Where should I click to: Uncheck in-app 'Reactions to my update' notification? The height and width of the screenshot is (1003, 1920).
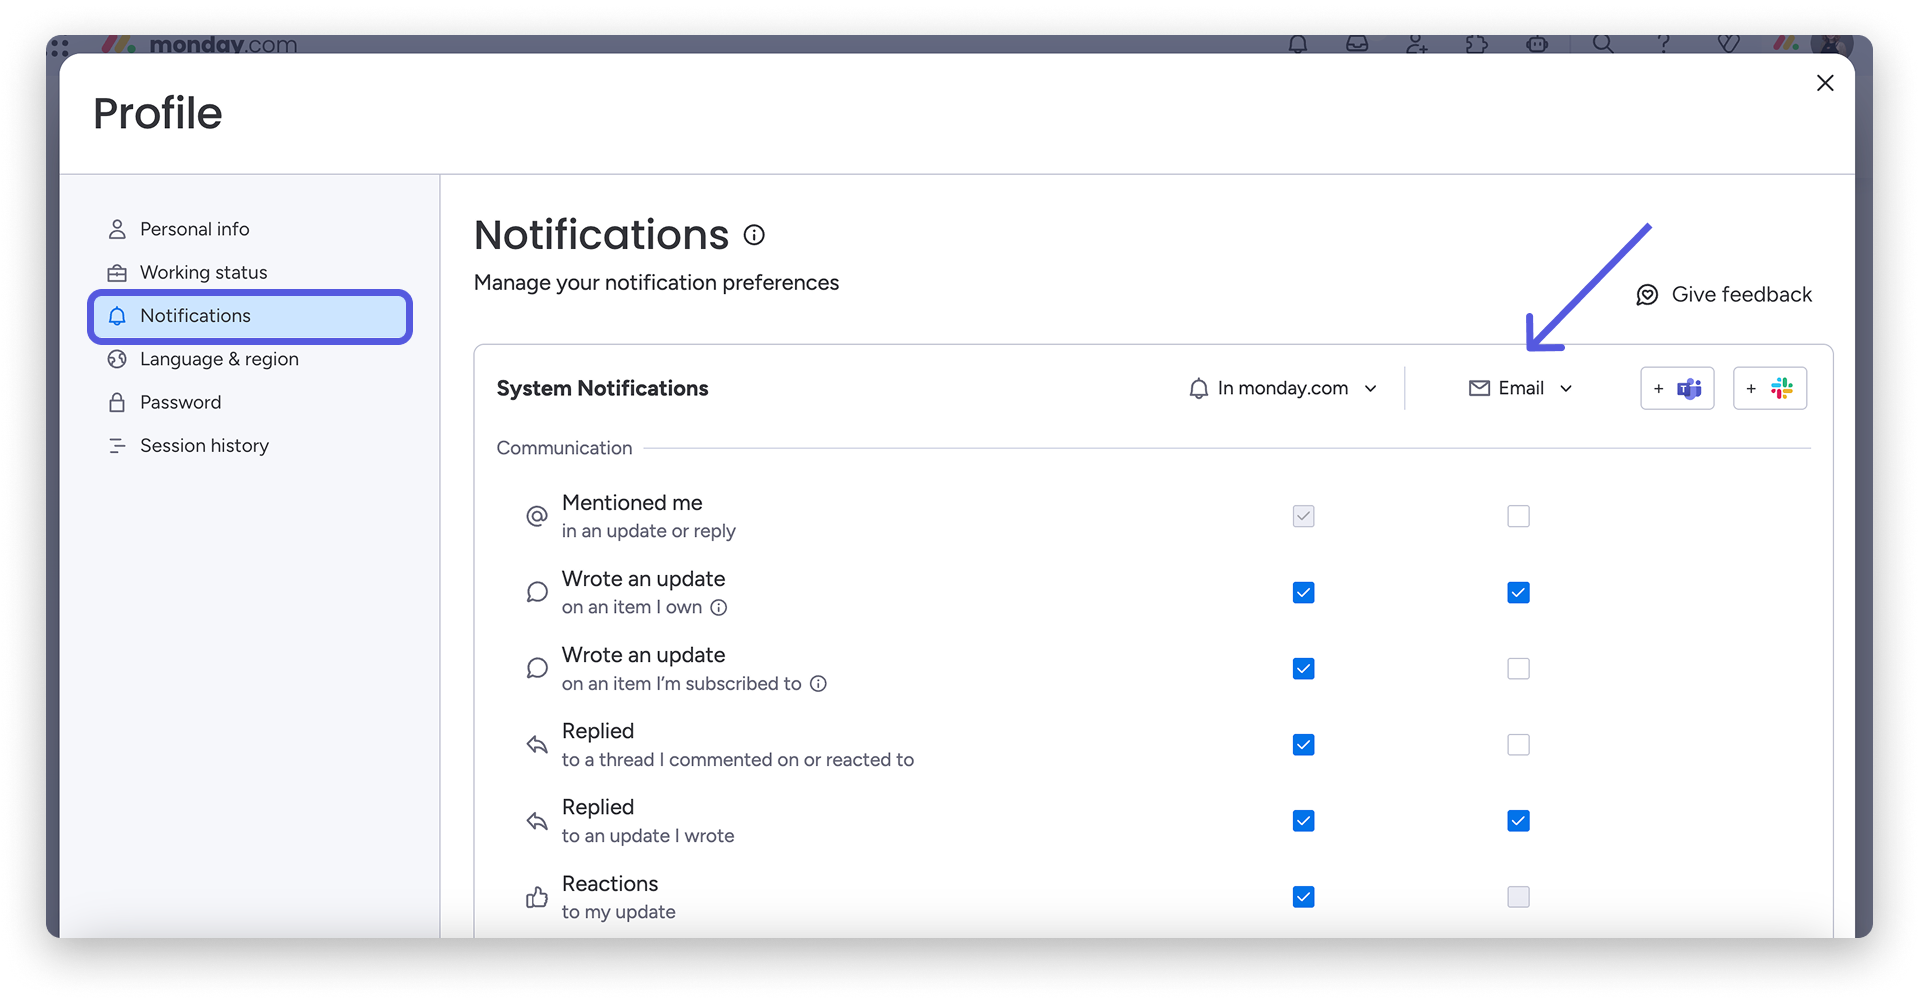(x=1303, y=897)
